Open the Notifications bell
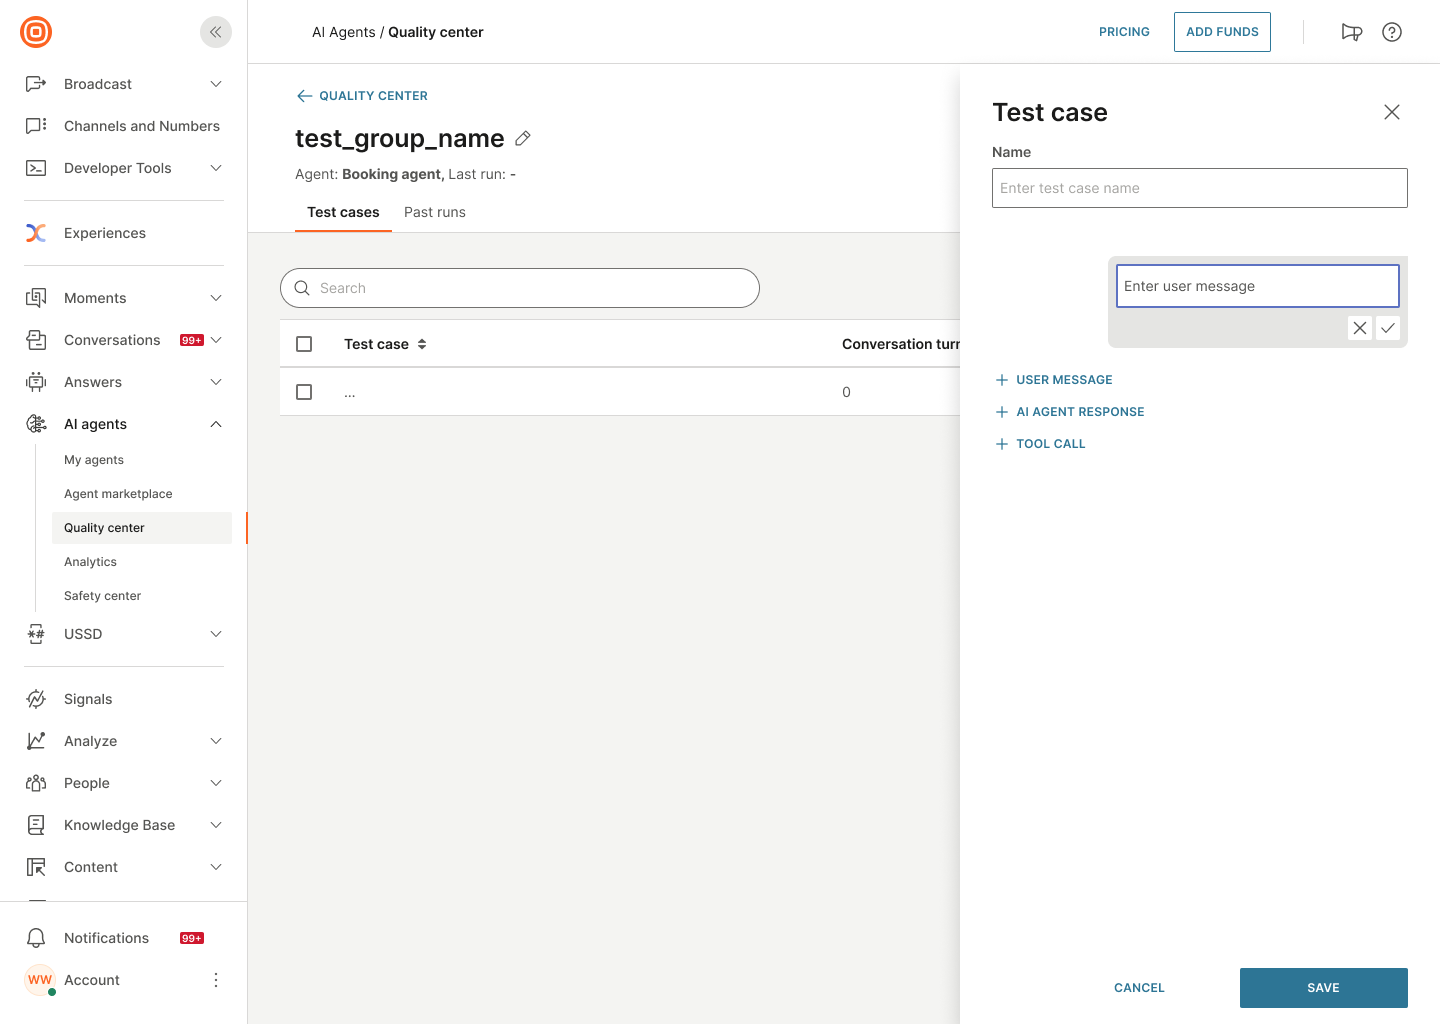This screenshot has height=1024, width=1440. pos(36,938)
